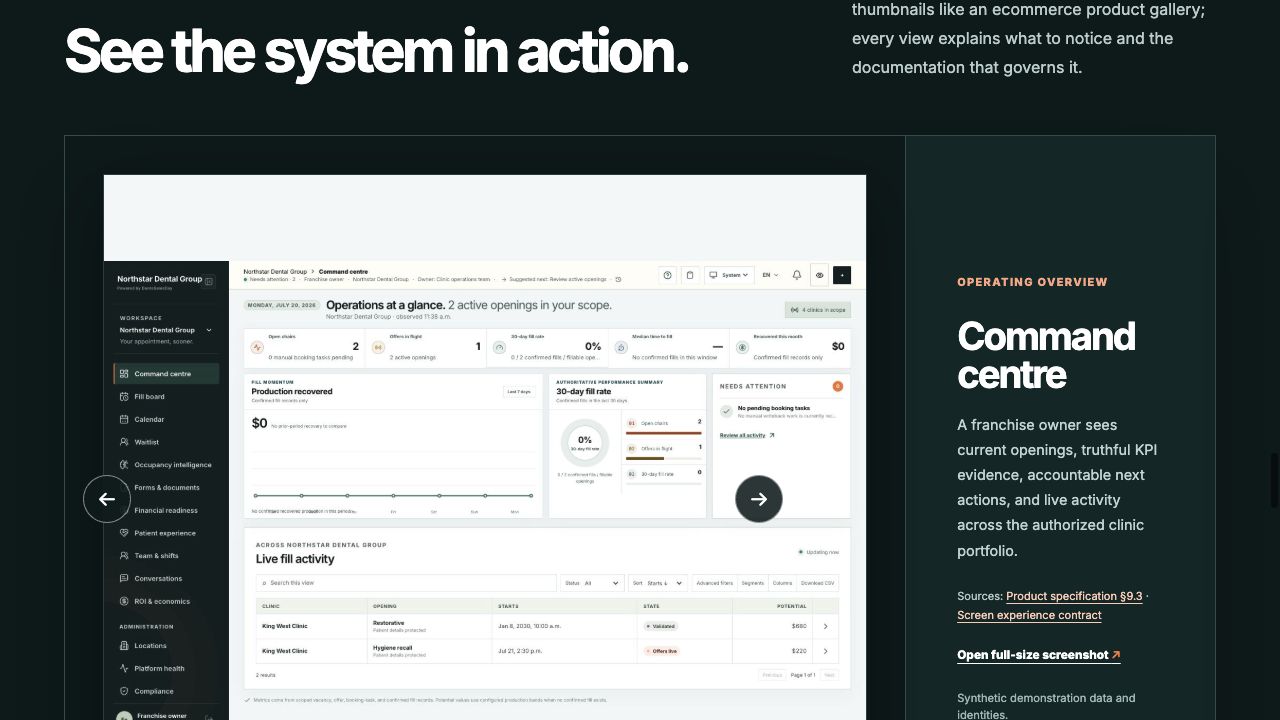
Task: Click the Offers in flight KPI icon
Action: pos(378,348)
